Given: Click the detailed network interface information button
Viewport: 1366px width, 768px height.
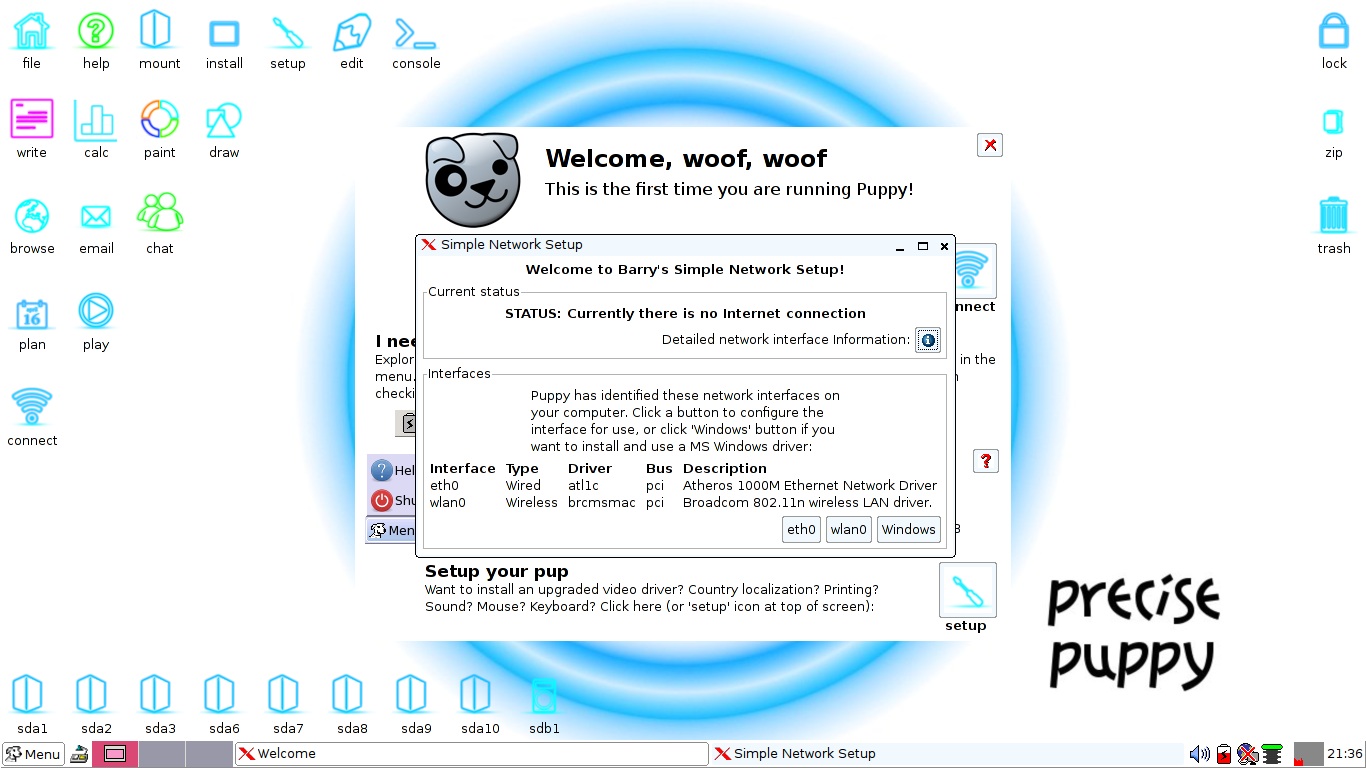Looking at the screenshot, I should point(928,340).
